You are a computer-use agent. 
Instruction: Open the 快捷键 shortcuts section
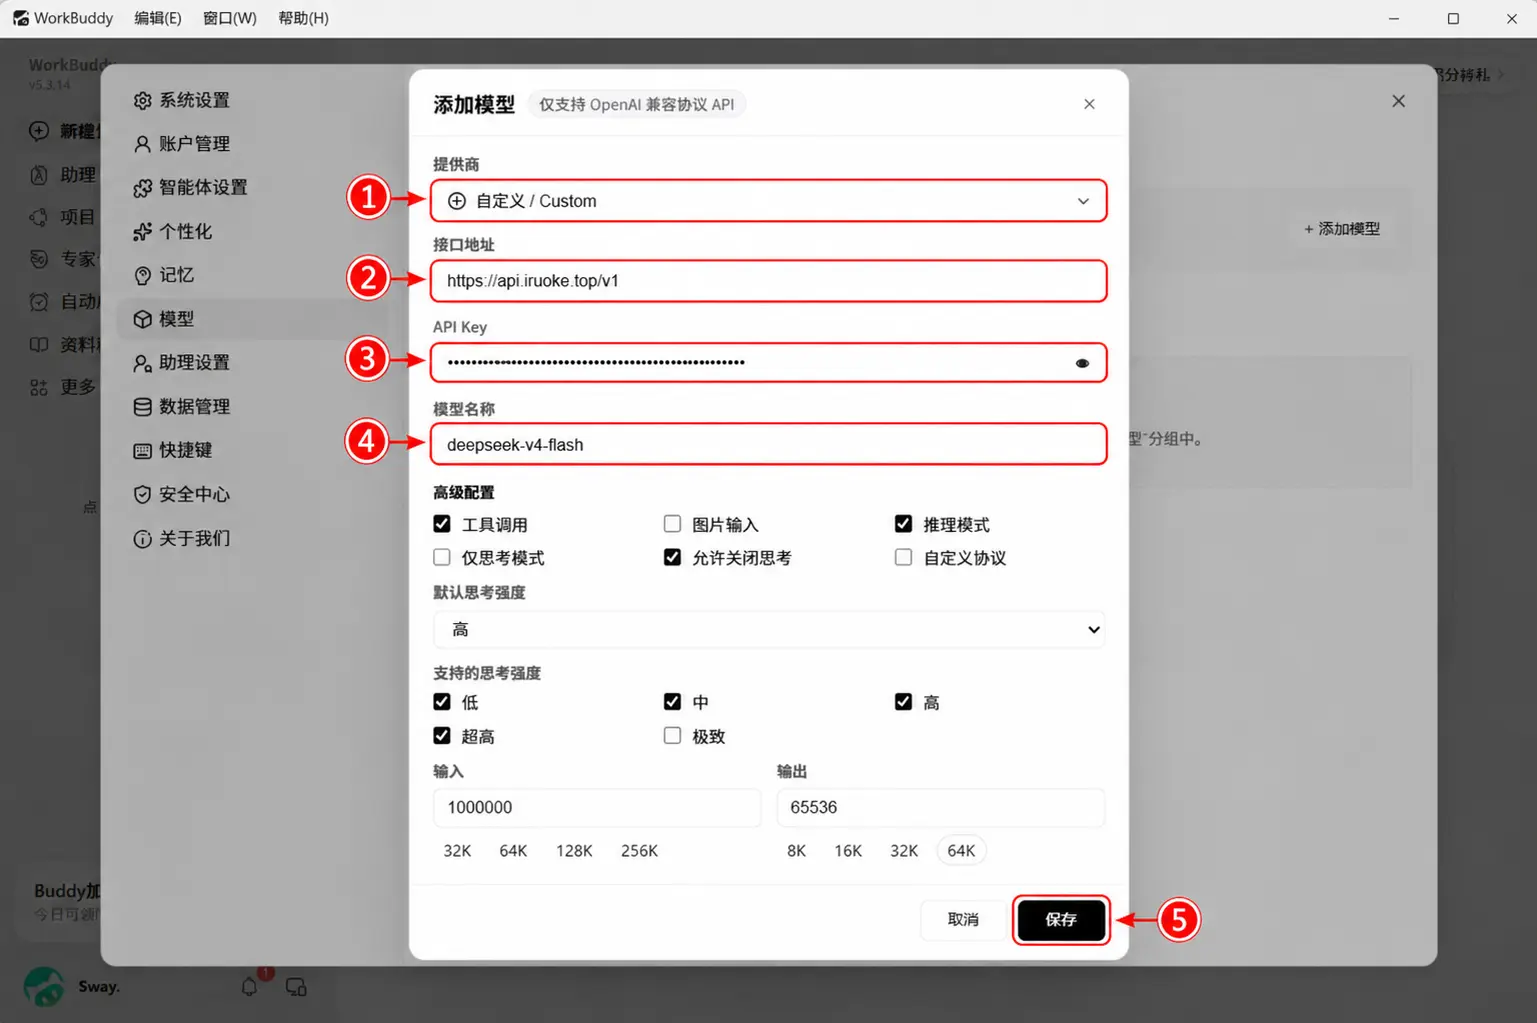coord(173,450)
